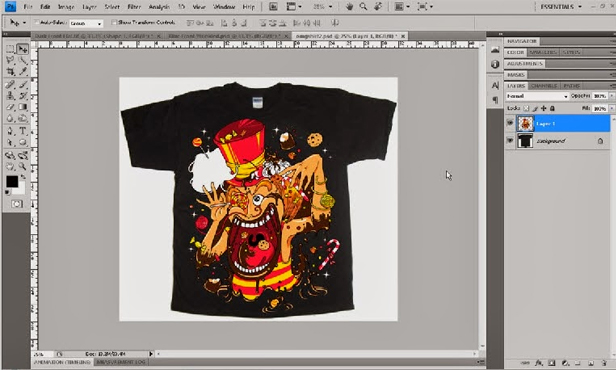The height and width of the screenshot is (370, 616).
Task: Click the background color swatch
Action: 20,189
